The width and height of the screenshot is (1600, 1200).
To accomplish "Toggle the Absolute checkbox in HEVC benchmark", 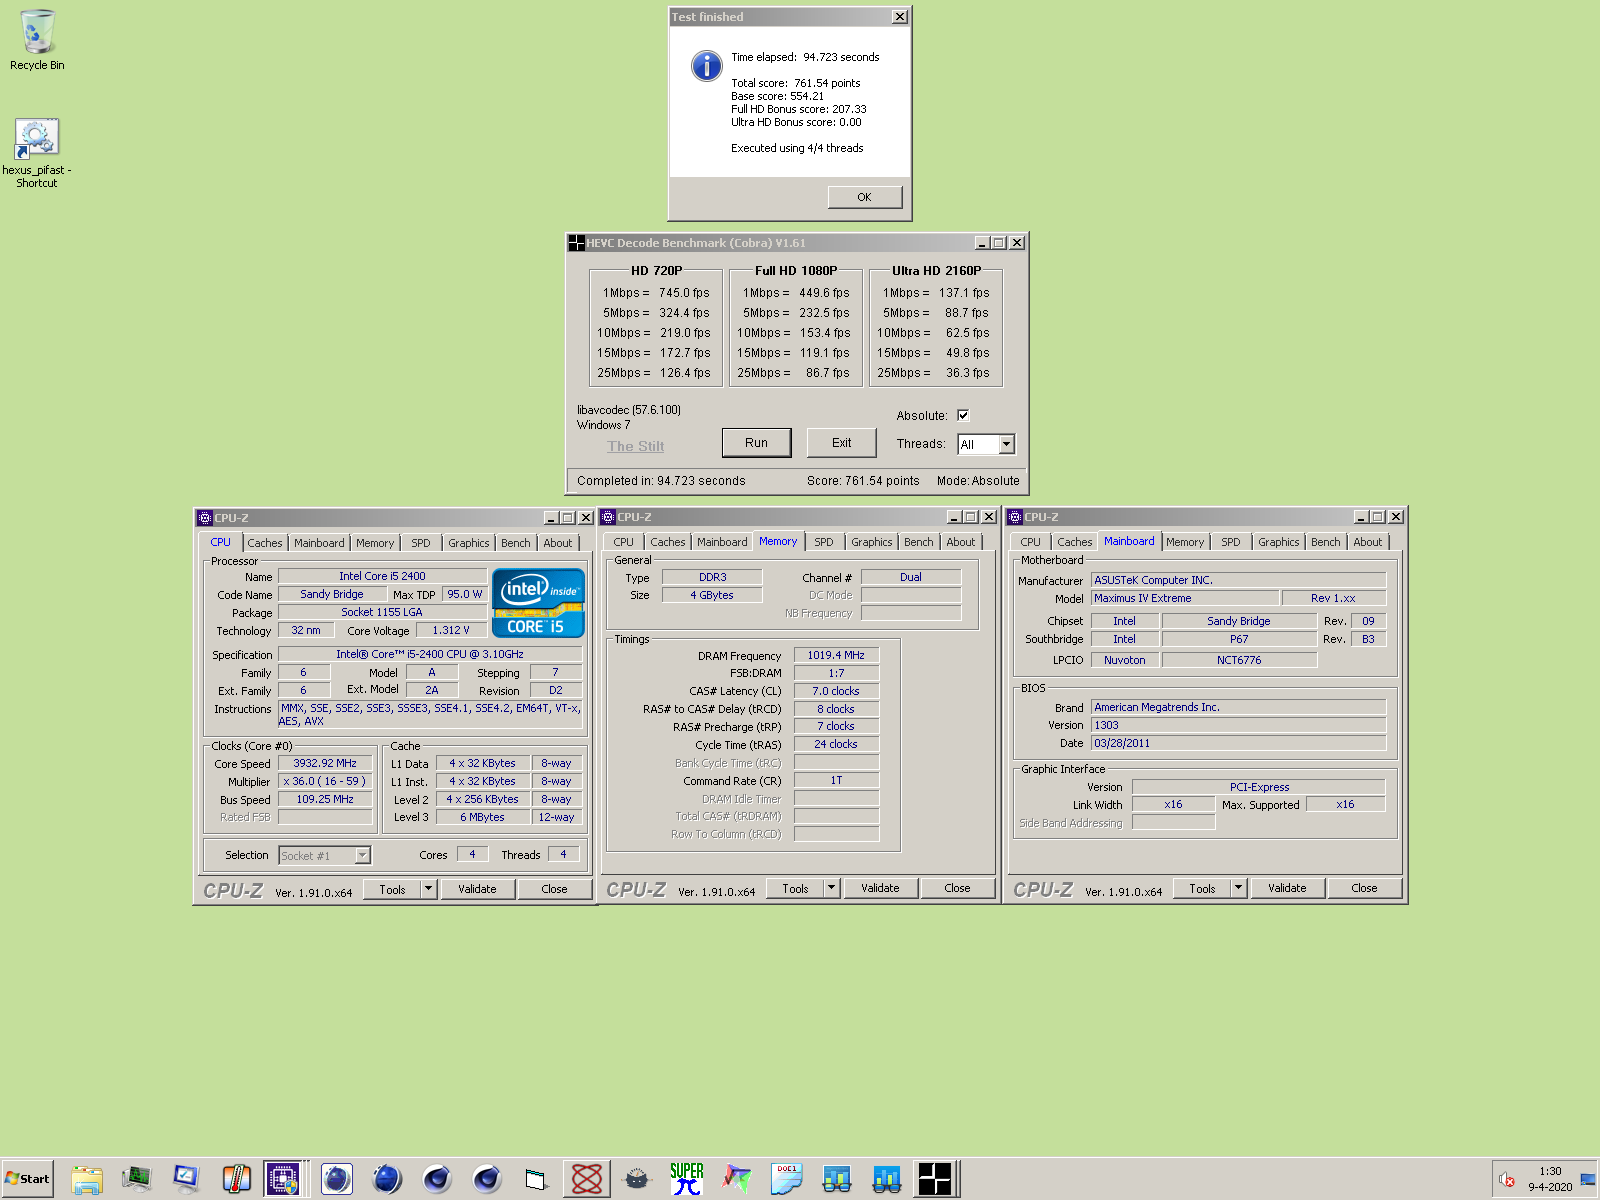I will point(963,415).
